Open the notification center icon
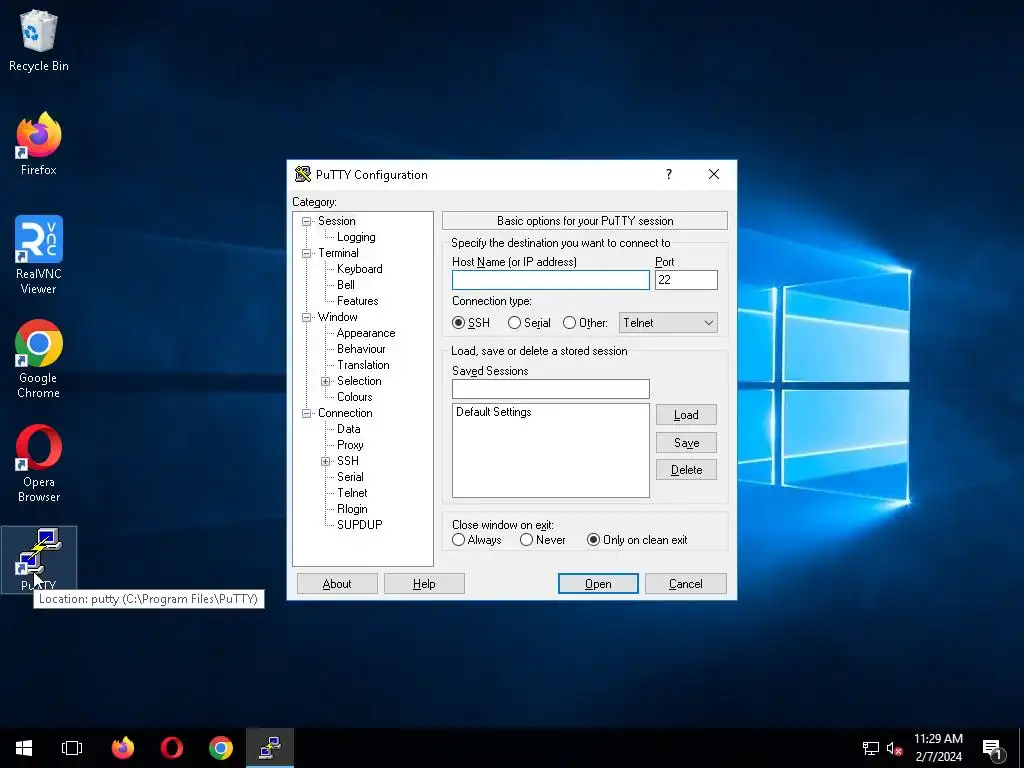This screenshot has width=1024, height=768. [992, 749]
